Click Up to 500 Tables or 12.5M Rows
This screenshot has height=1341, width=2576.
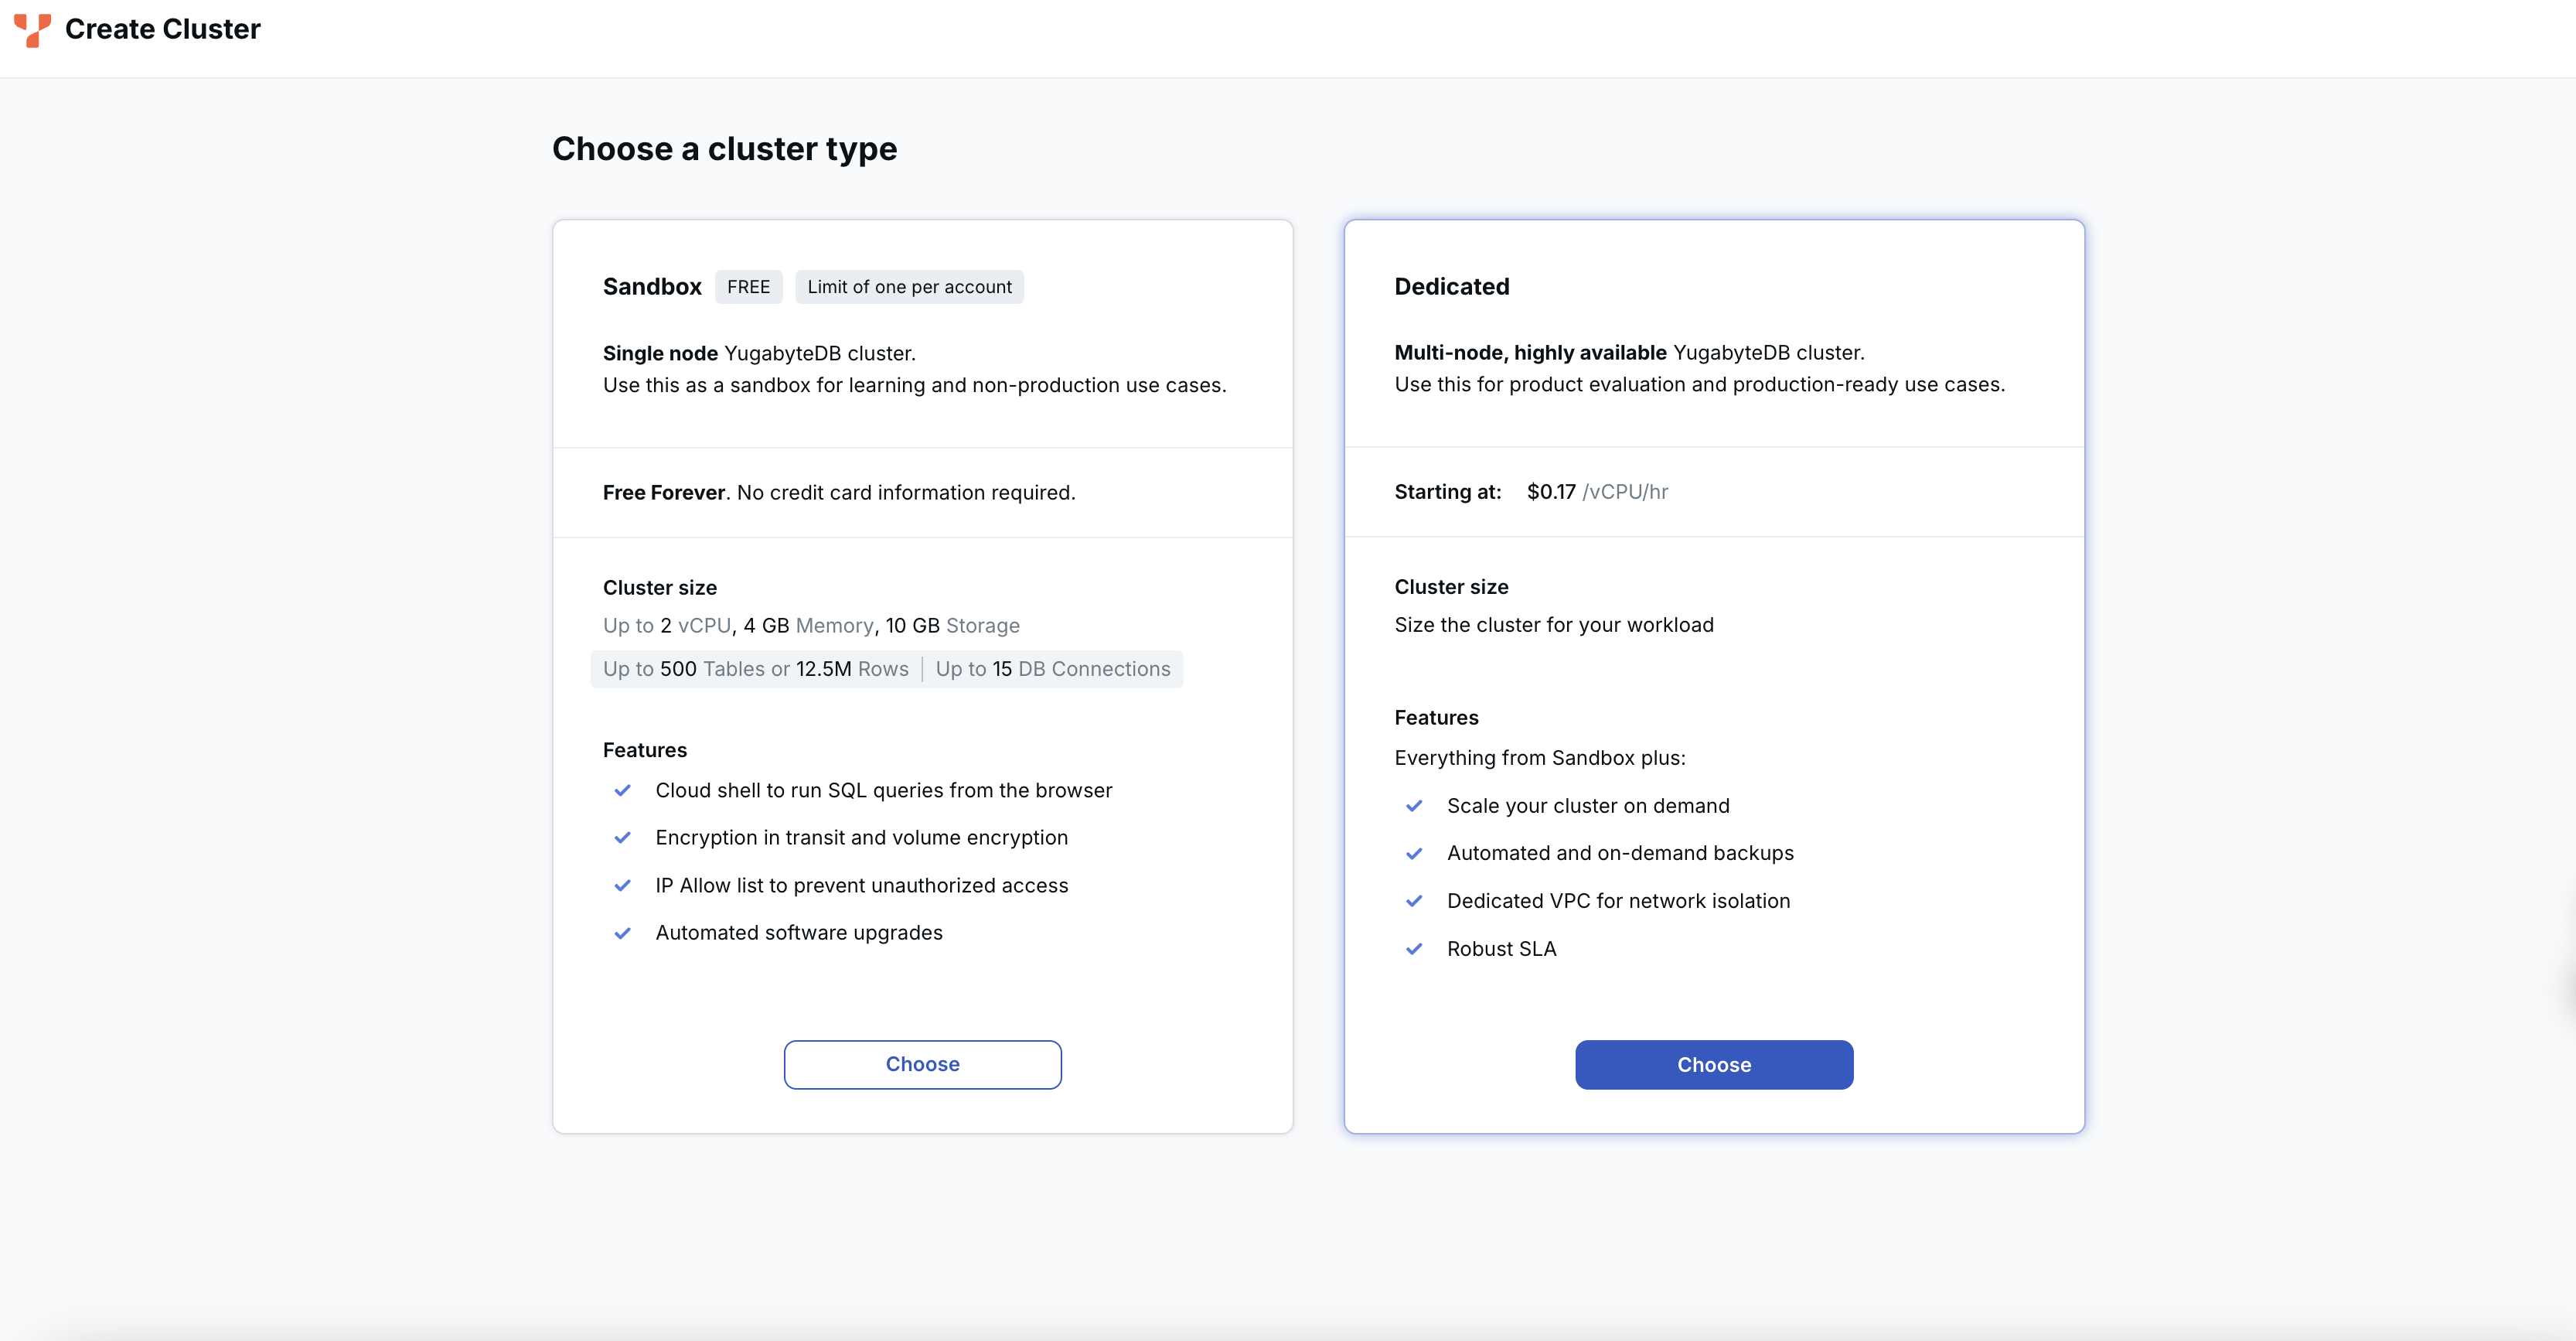pos(755,669)
